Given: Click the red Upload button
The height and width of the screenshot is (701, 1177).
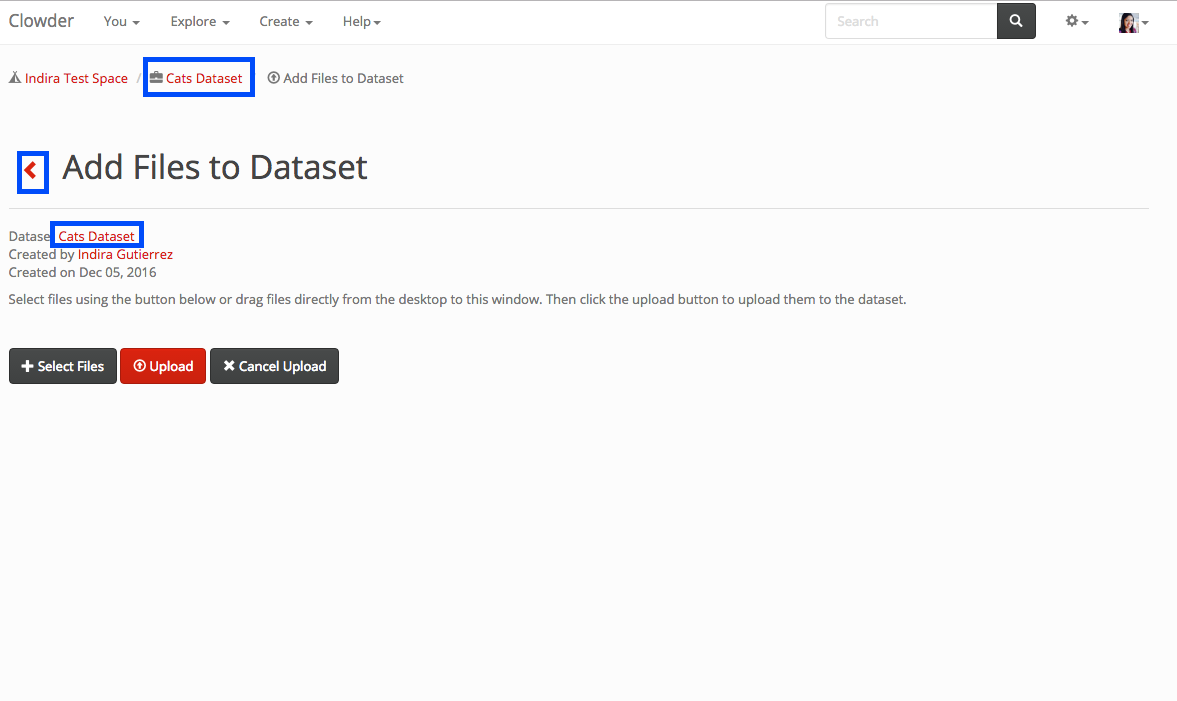Looking at the screenshot, I should coord(163,366).
